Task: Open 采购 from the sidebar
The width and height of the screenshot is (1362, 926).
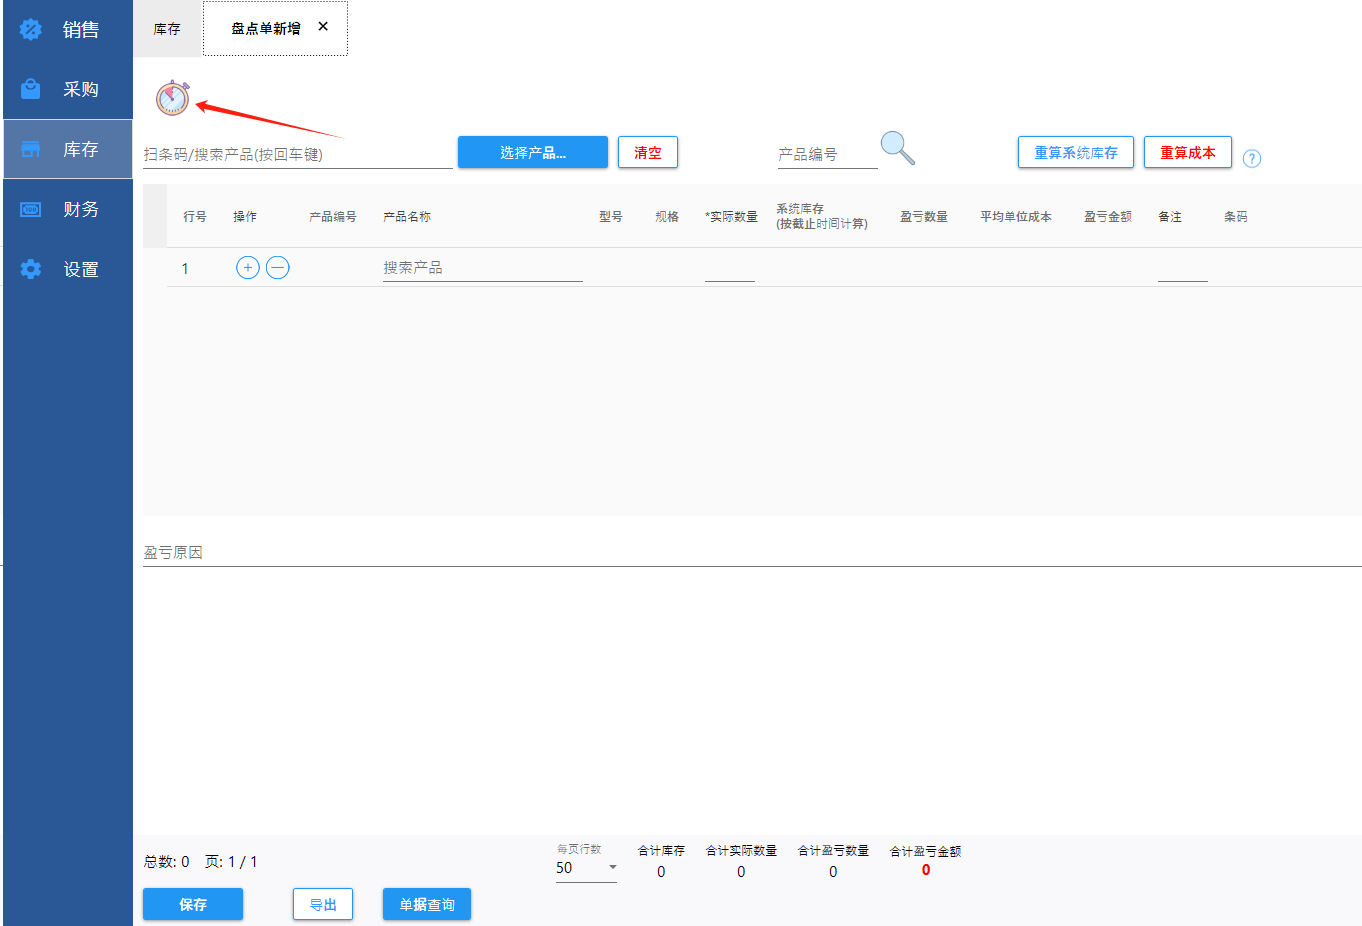Action: 68,90
